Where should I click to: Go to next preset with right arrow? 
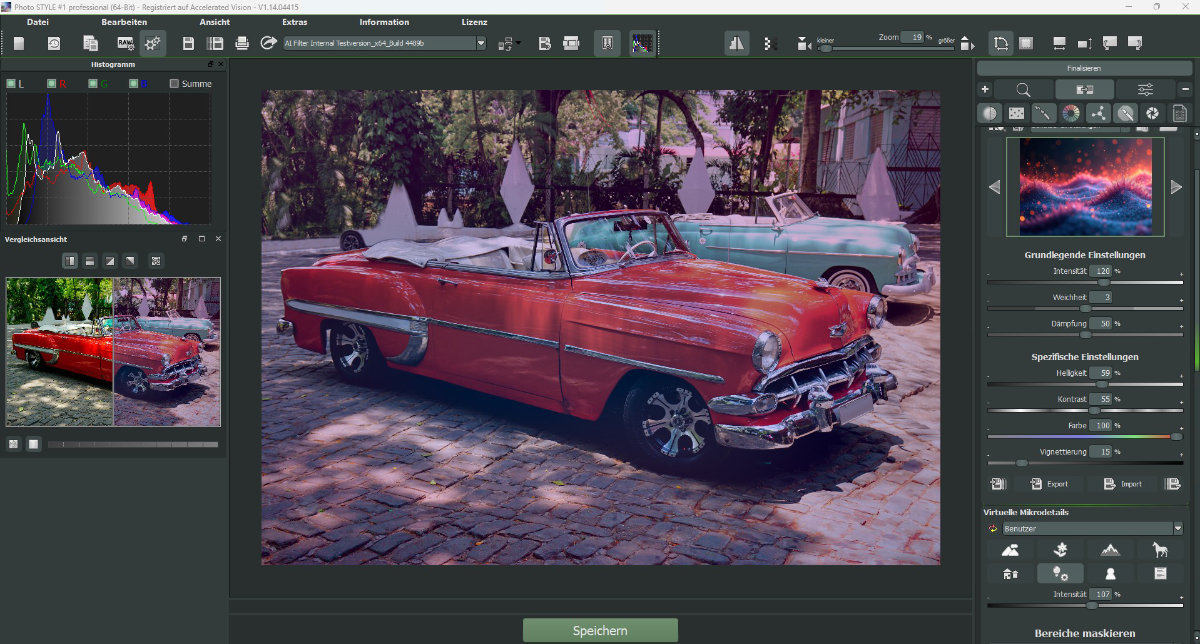pos(1176,187)
